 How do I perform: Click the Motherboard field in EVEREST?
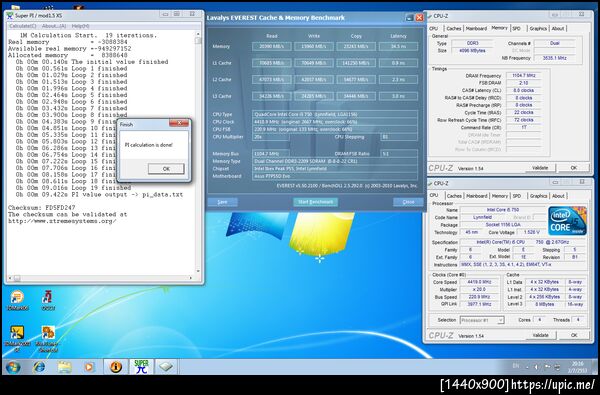pyautogui.click(x=335, y=176)
